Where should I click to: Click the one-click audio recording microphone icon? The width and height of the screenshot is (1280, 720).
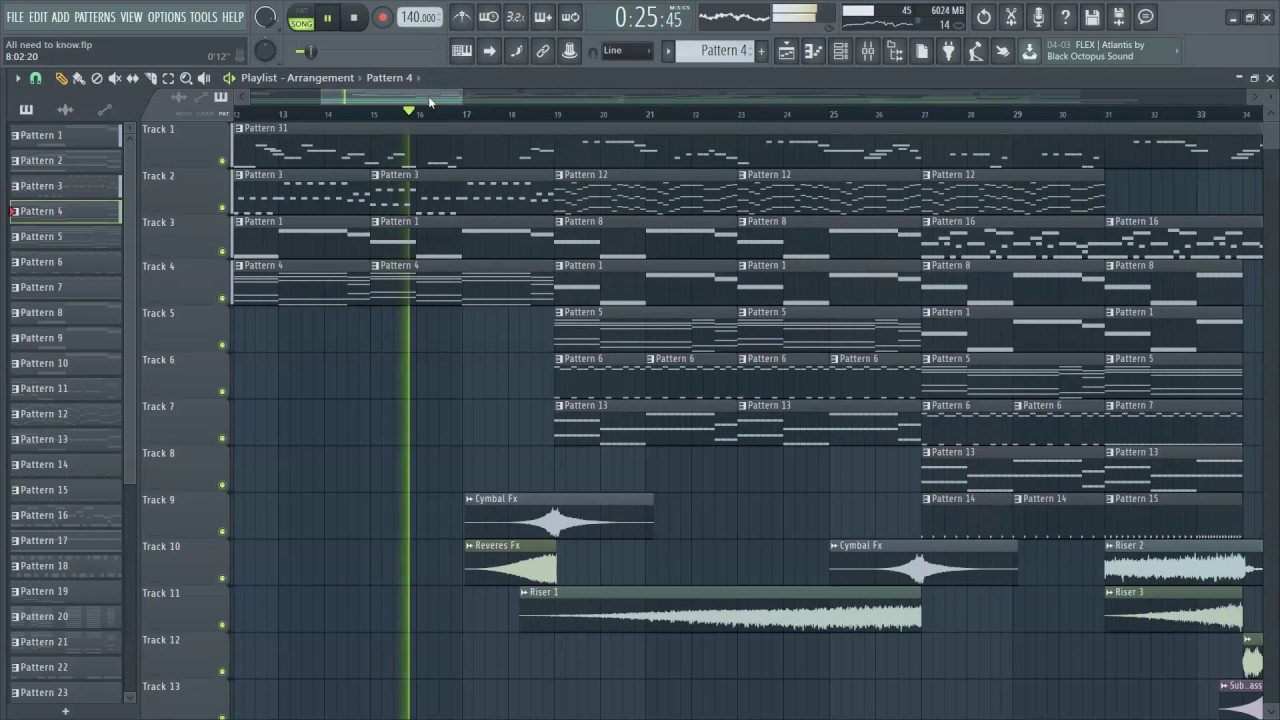tap(1038, 17)
